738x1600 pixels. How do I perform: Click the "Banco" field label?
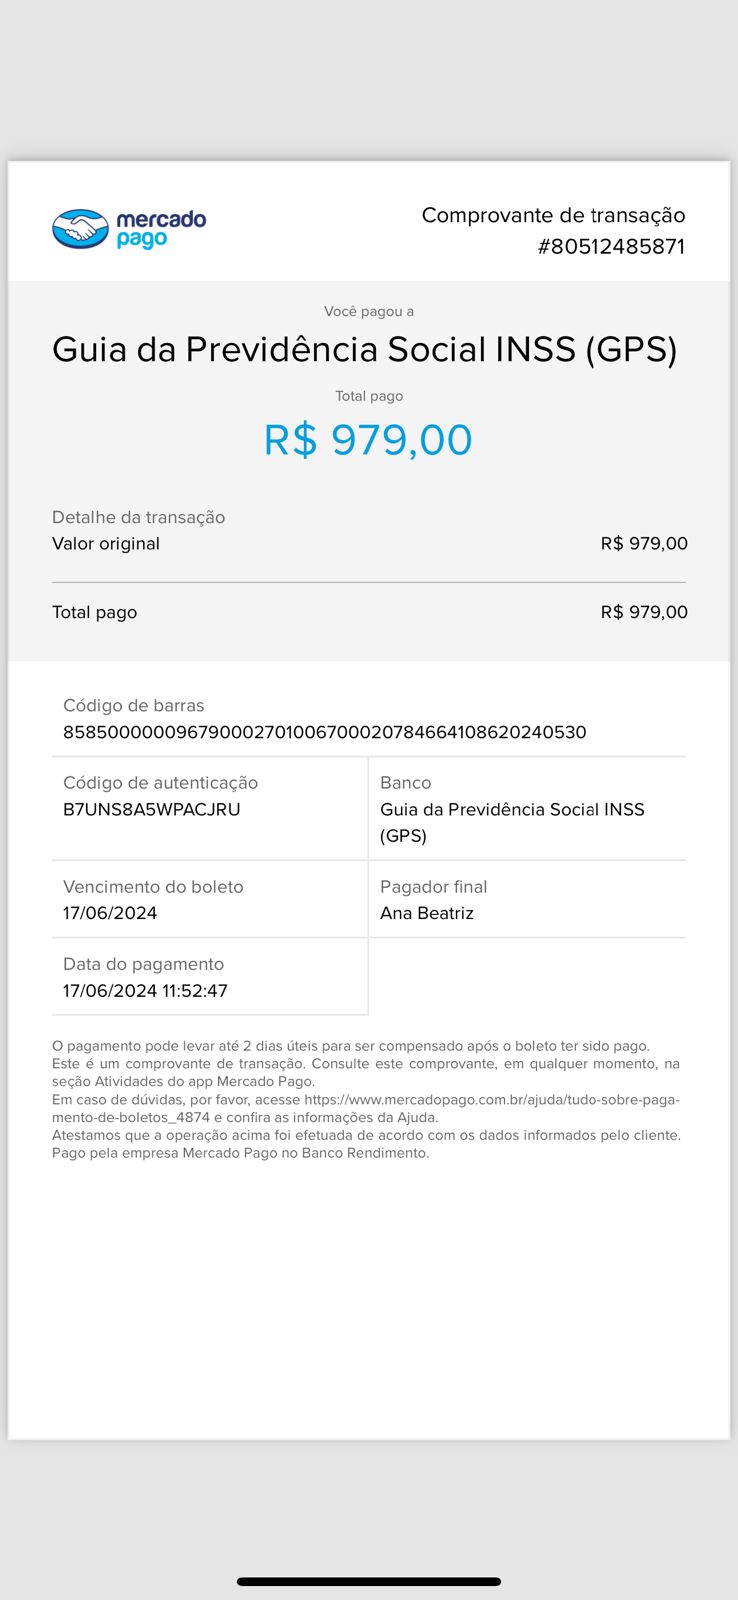(x=405, y=783)
